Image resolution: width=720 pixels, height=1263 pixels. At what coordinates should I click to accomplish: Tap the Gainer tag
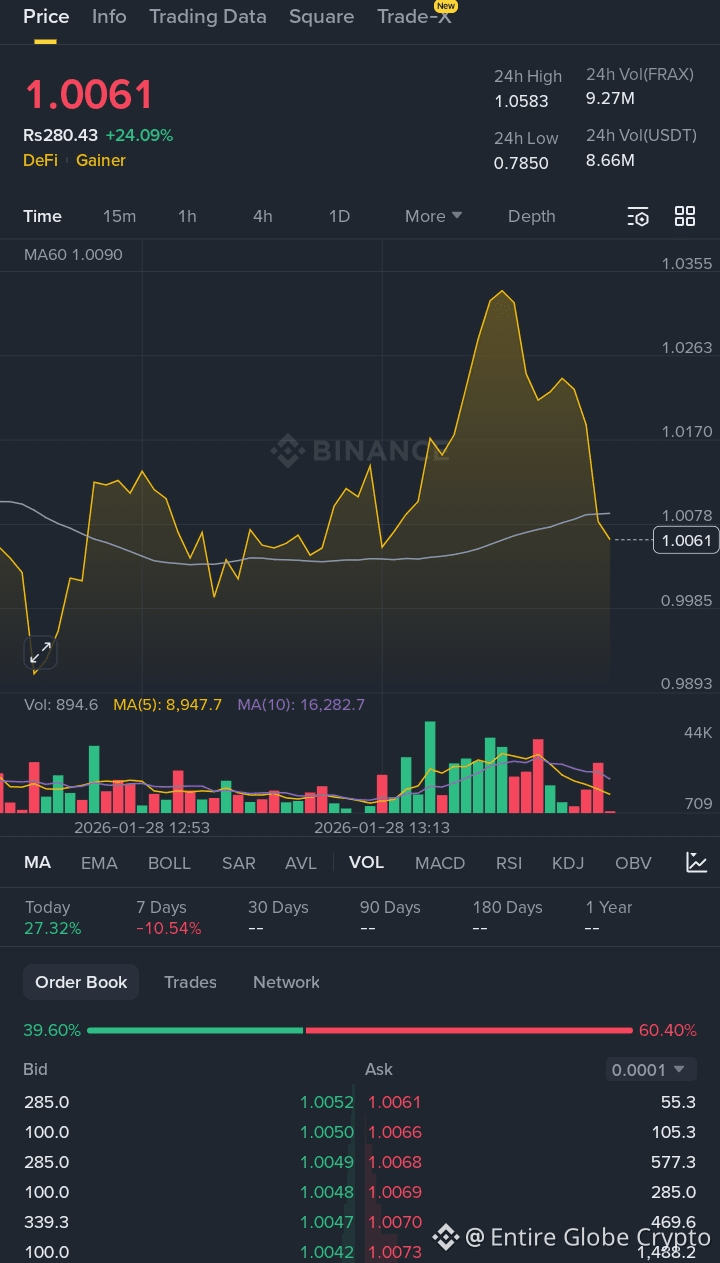(101, 160)
